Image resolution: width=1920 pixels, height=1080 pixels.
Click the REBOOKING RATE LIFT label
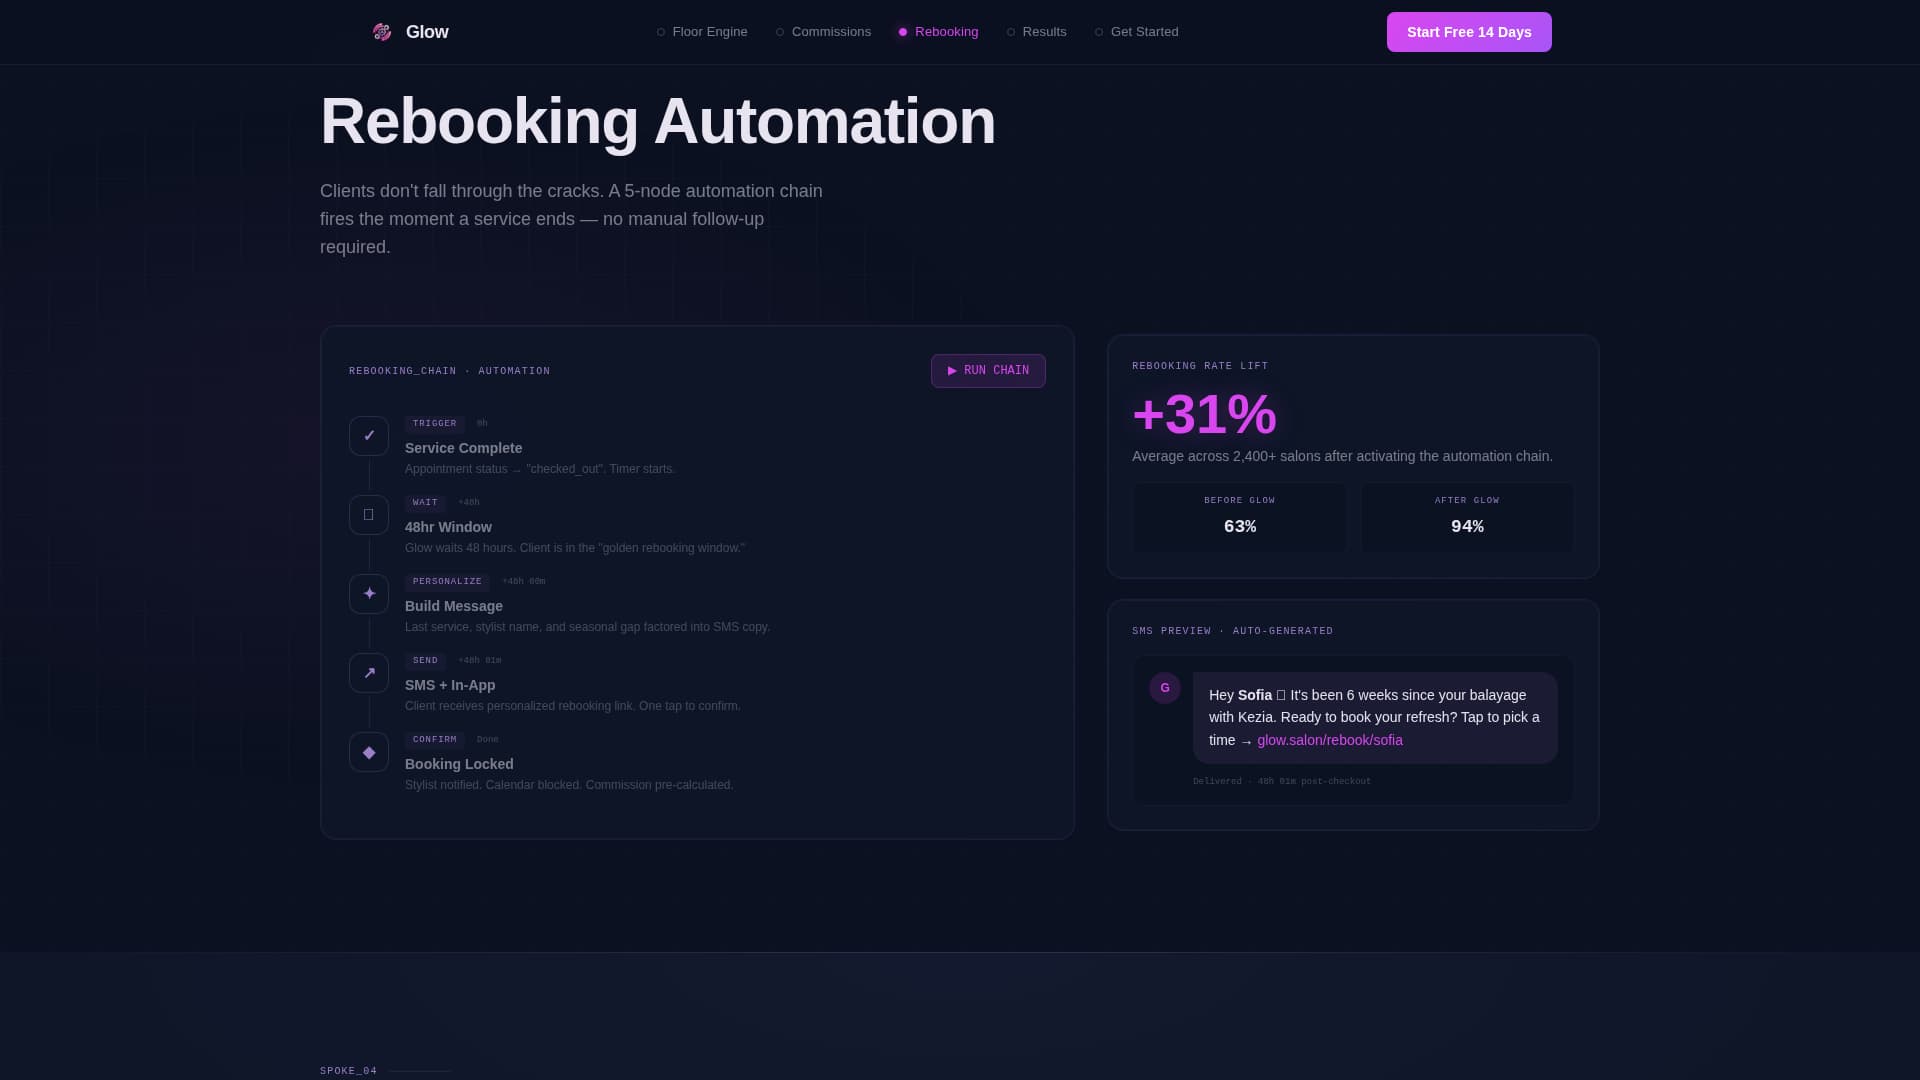pos(1200,366)
